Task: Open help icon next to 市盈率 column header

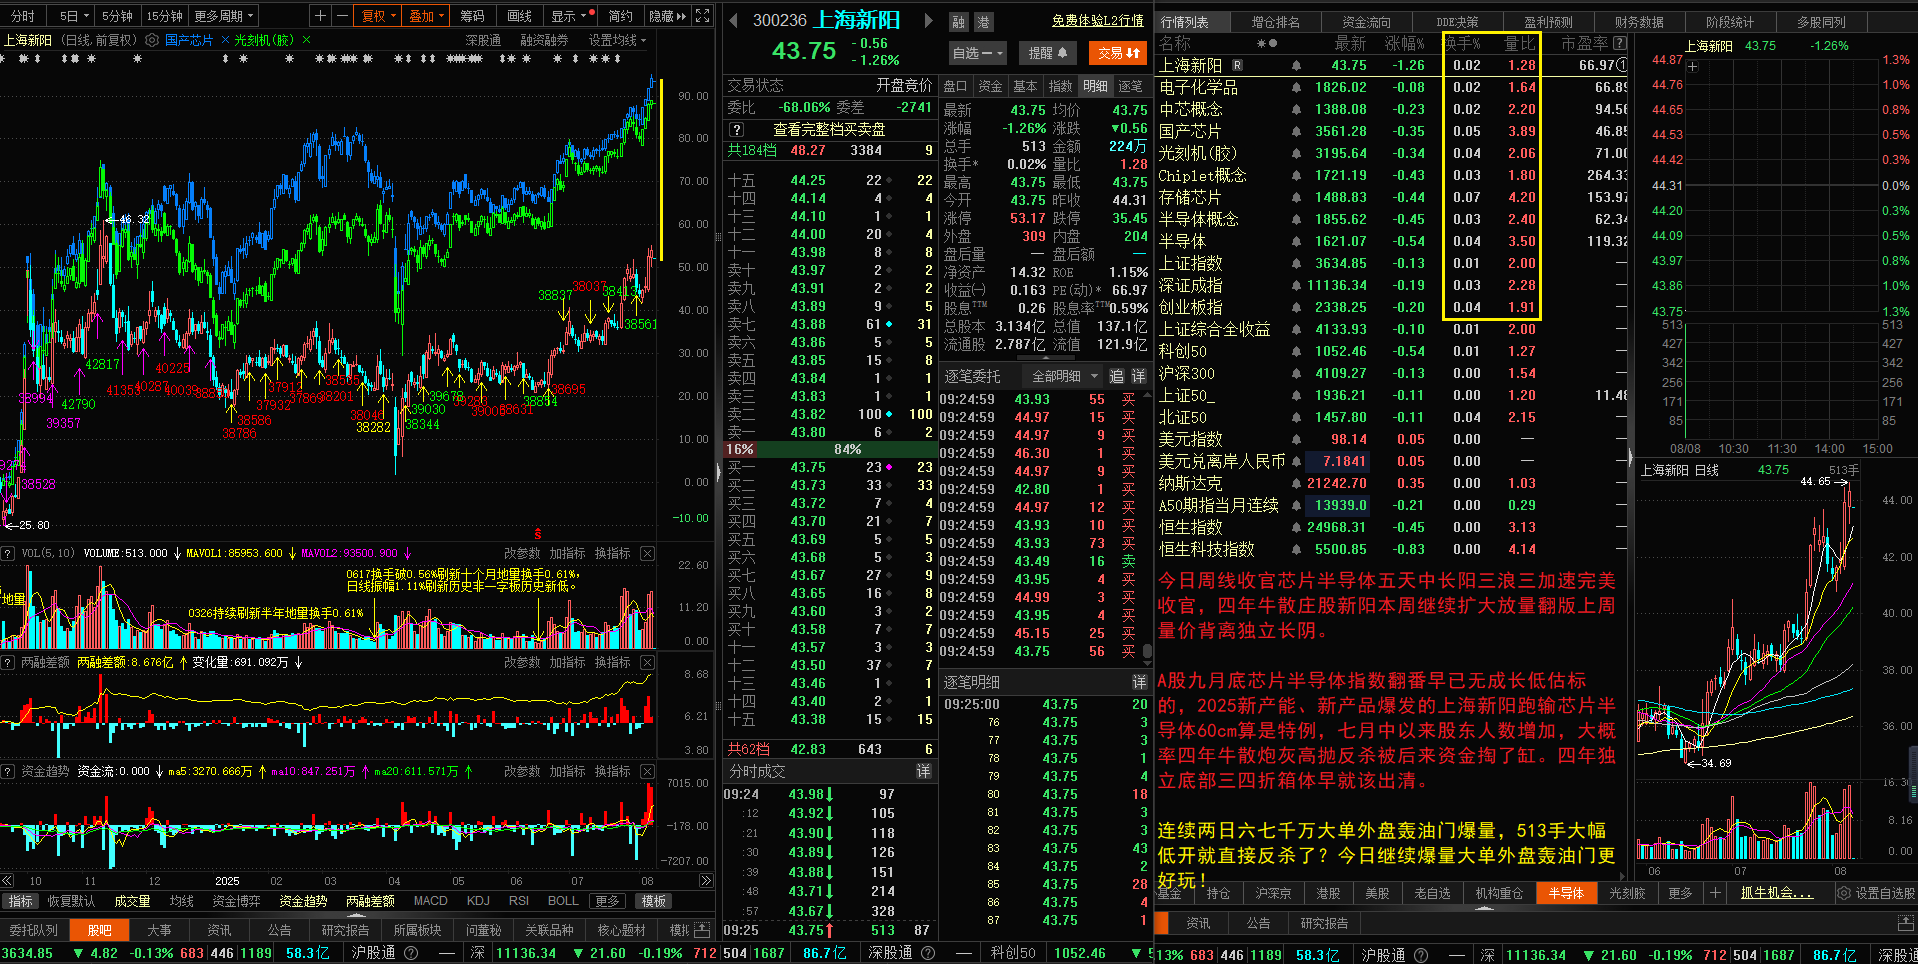Action: [1620, 43]
